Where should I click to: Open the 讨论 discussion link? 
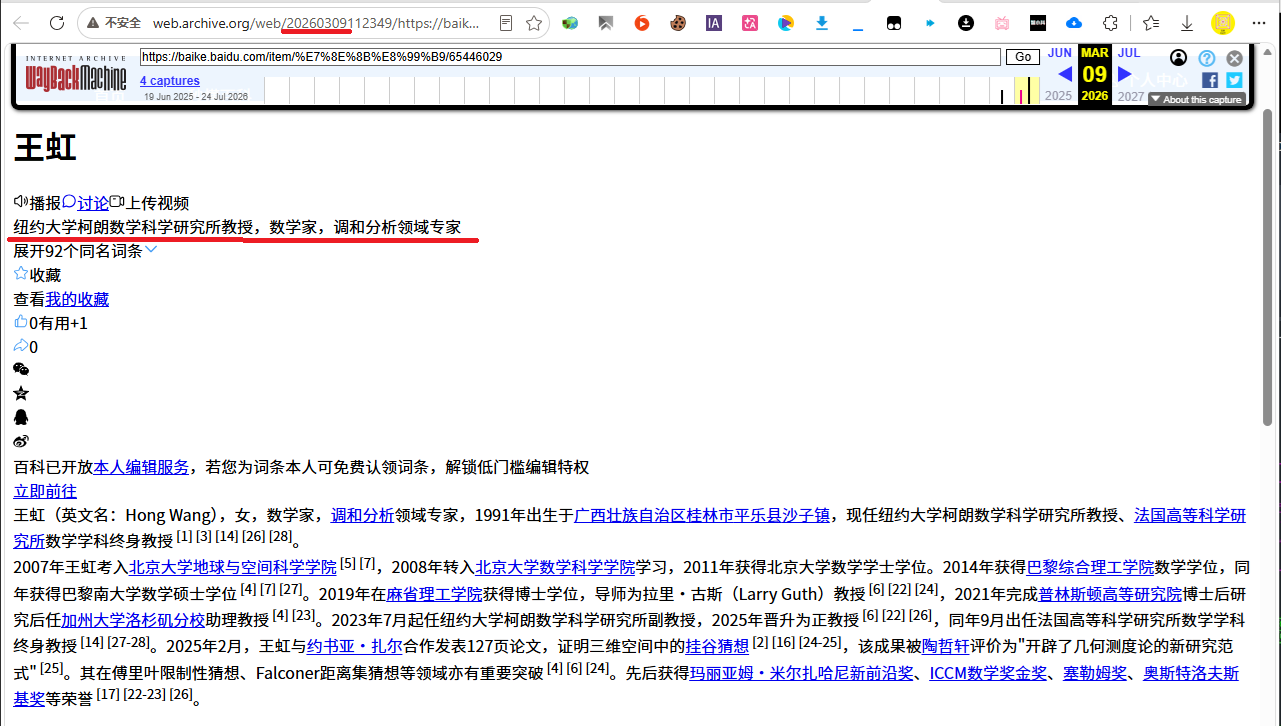[93, 203]
